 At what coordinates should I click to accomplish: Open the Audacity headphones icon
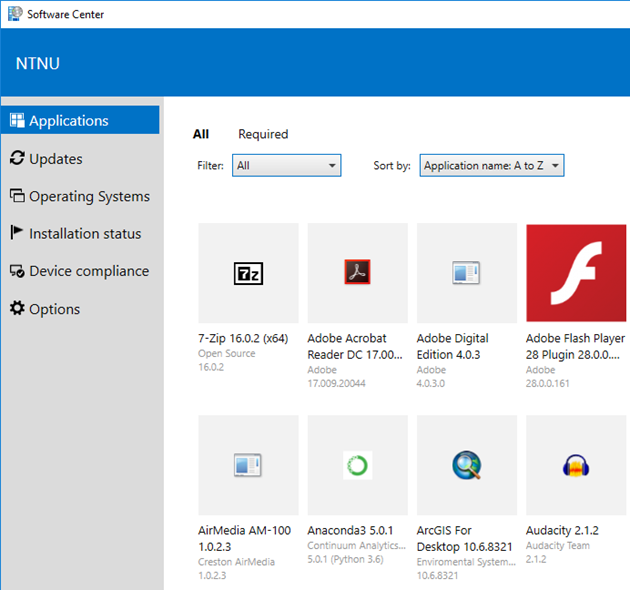[576, 466]
